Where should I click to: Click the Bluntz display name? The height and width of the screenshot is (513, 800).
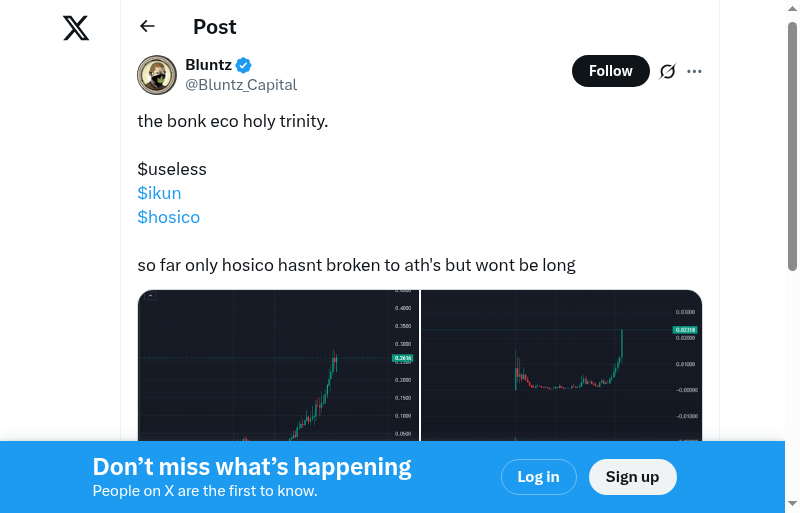(x=208, y=65)
